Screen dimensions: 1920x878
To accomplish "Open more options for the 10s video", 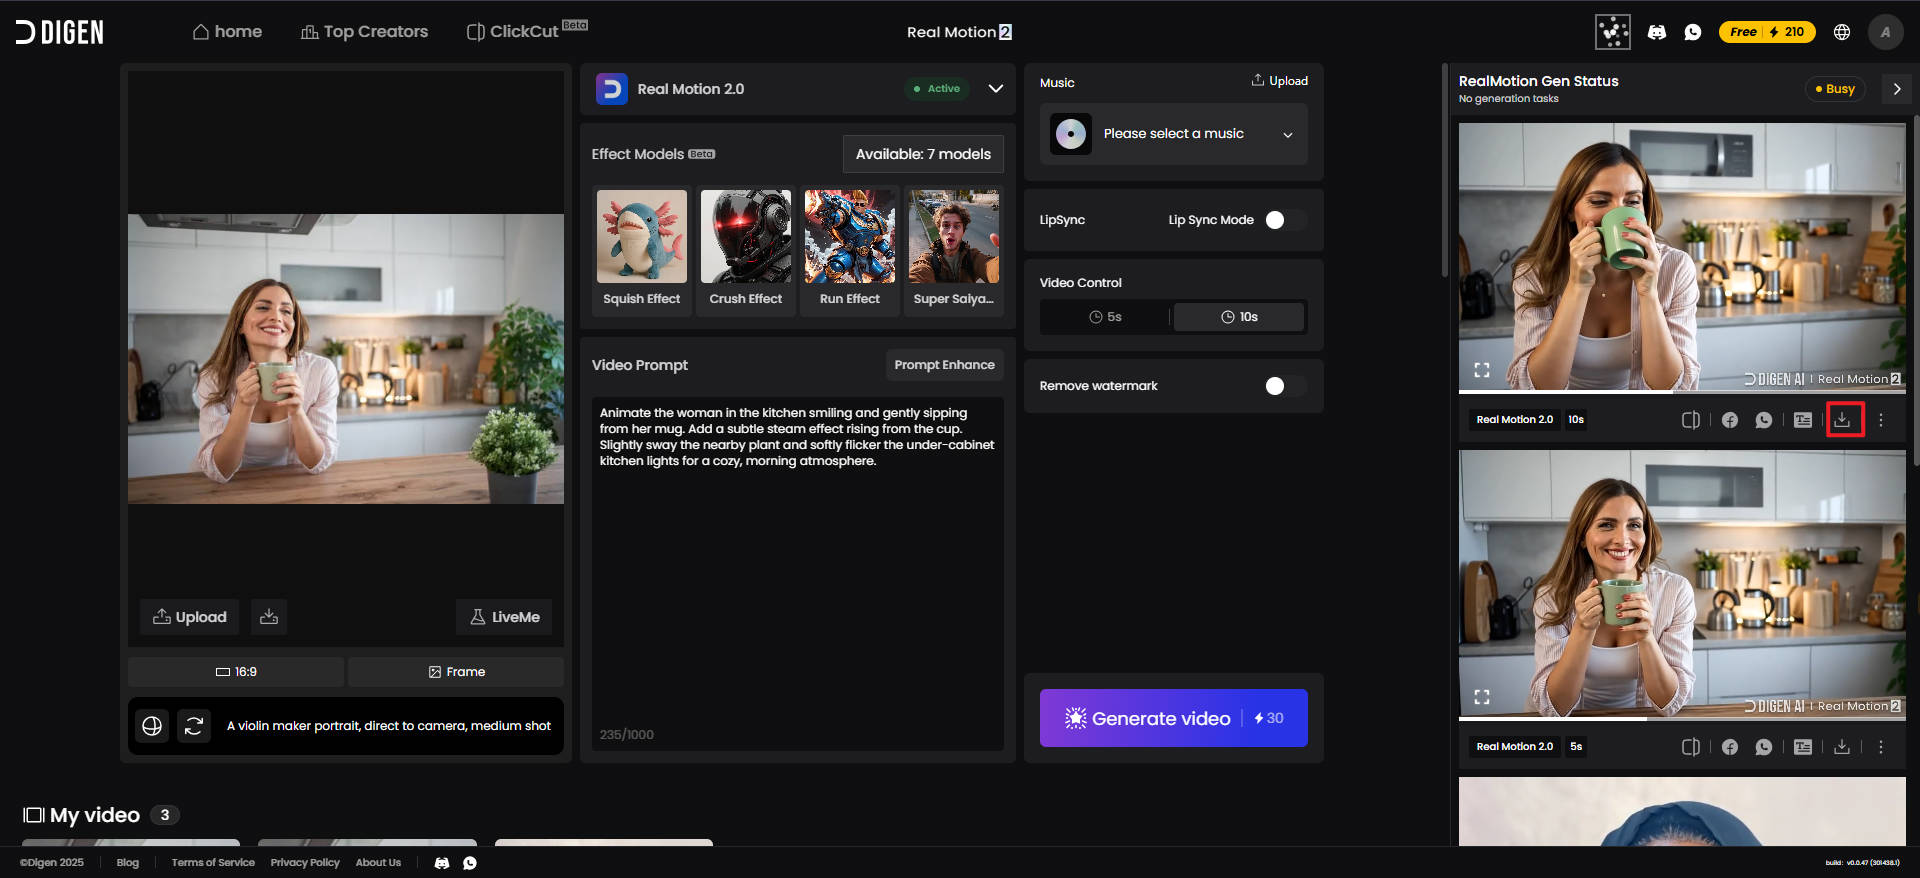I will (x=1881, y=420).
